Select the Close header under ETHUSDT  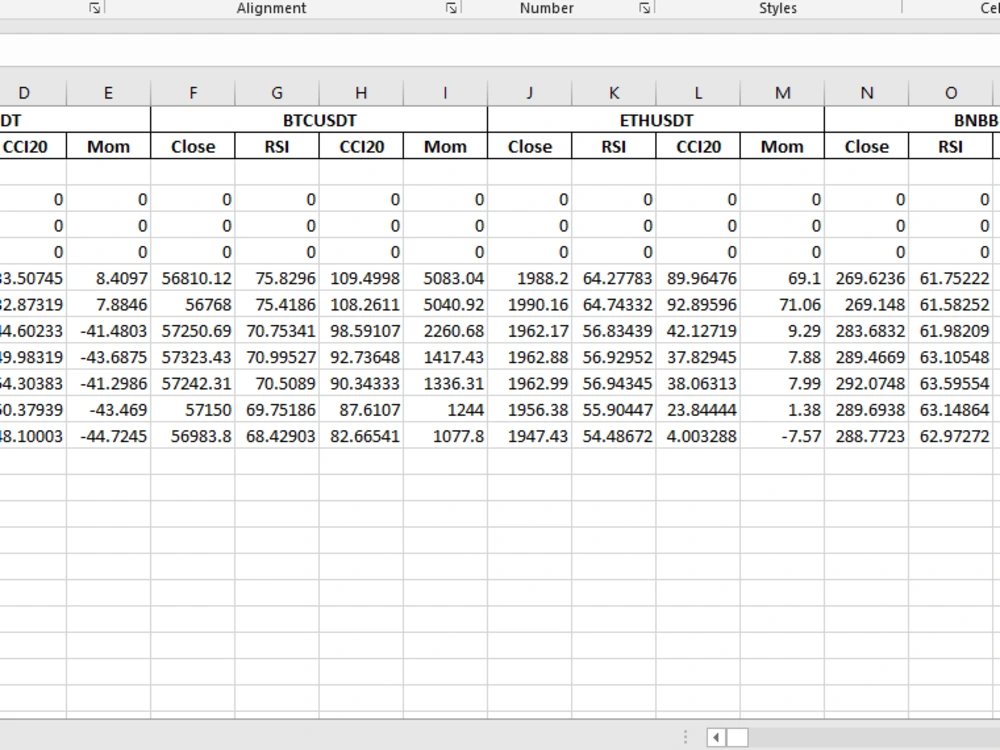click(529, 146)
